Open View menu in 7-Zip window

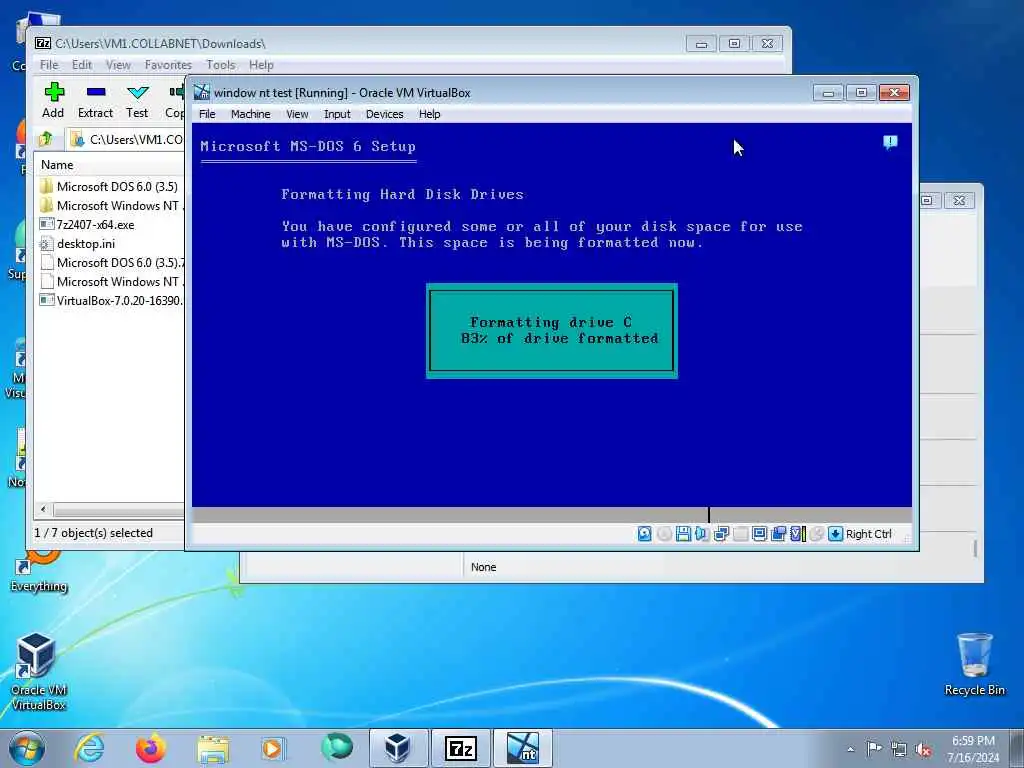click(x=118, y=65)
